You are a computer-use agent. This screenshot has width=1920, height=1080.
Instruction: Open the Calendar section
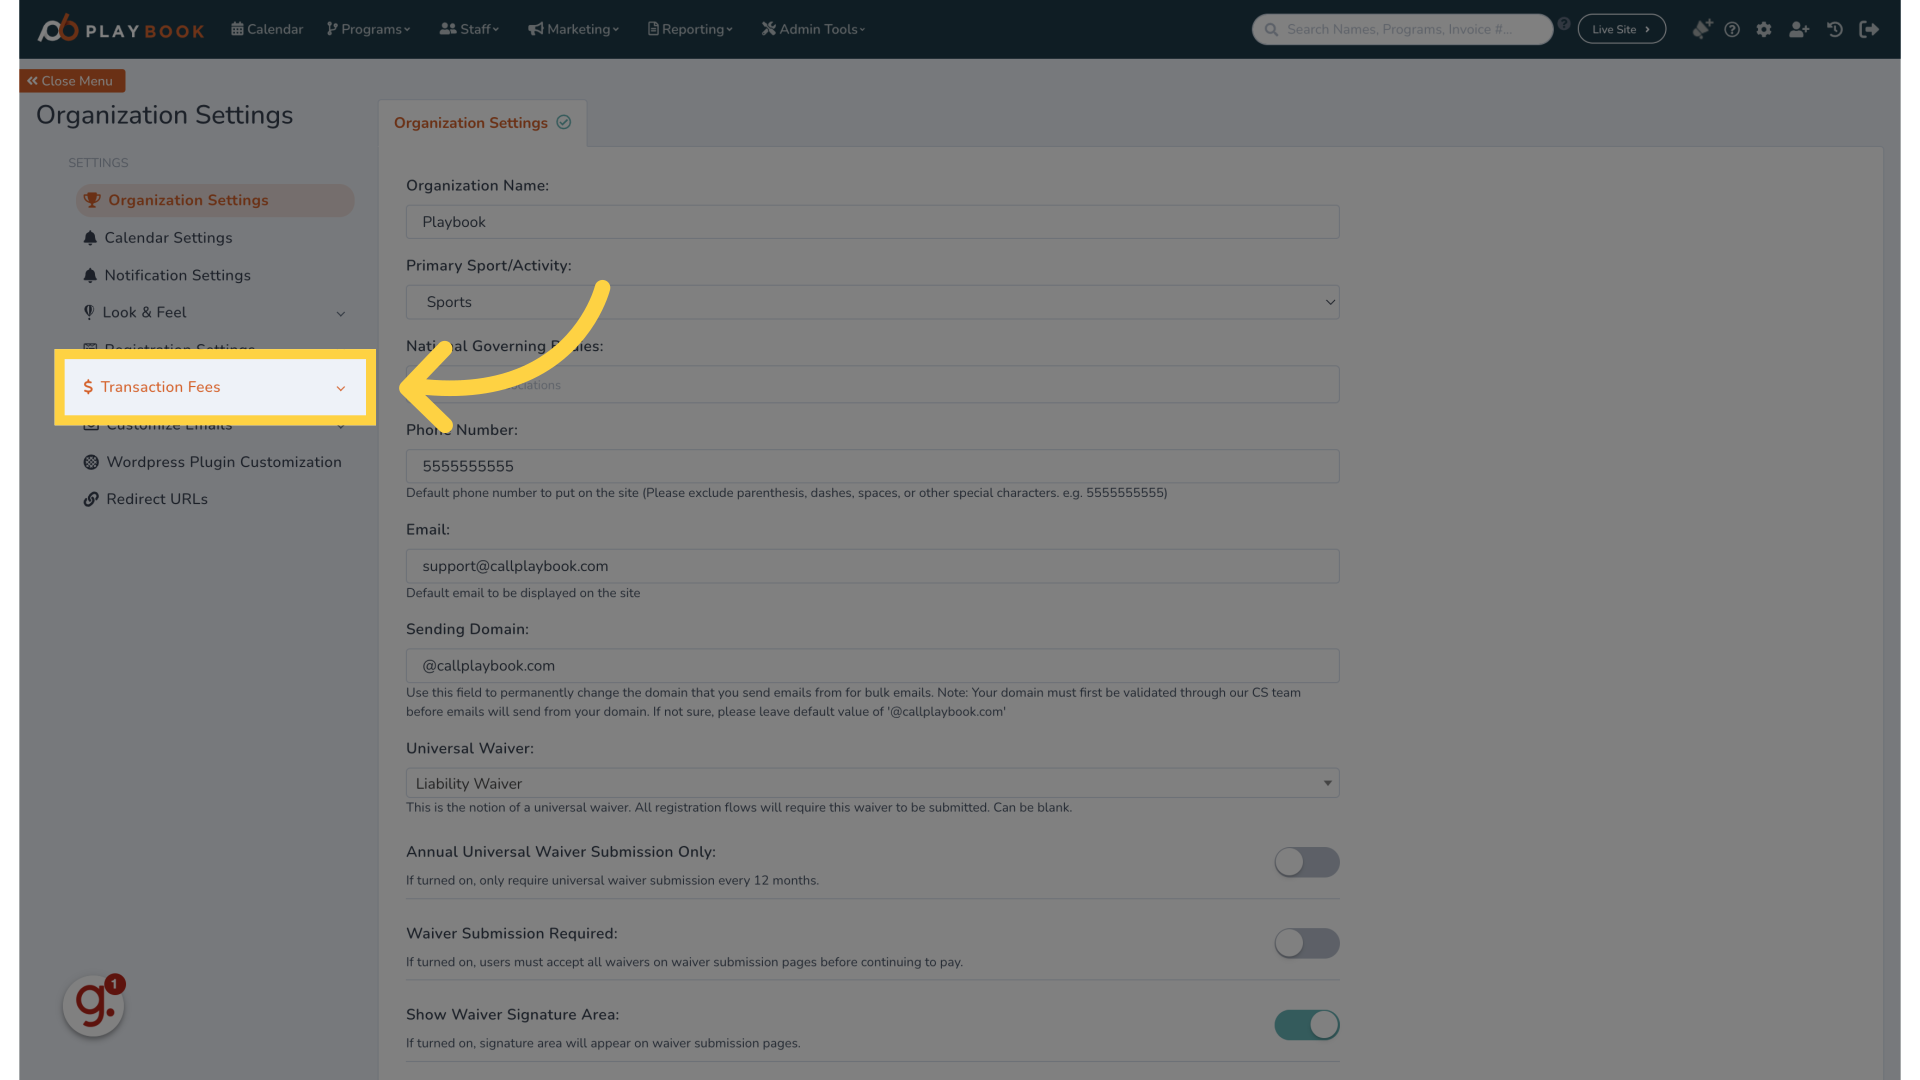pyautogui.click(x=268, y=29)
